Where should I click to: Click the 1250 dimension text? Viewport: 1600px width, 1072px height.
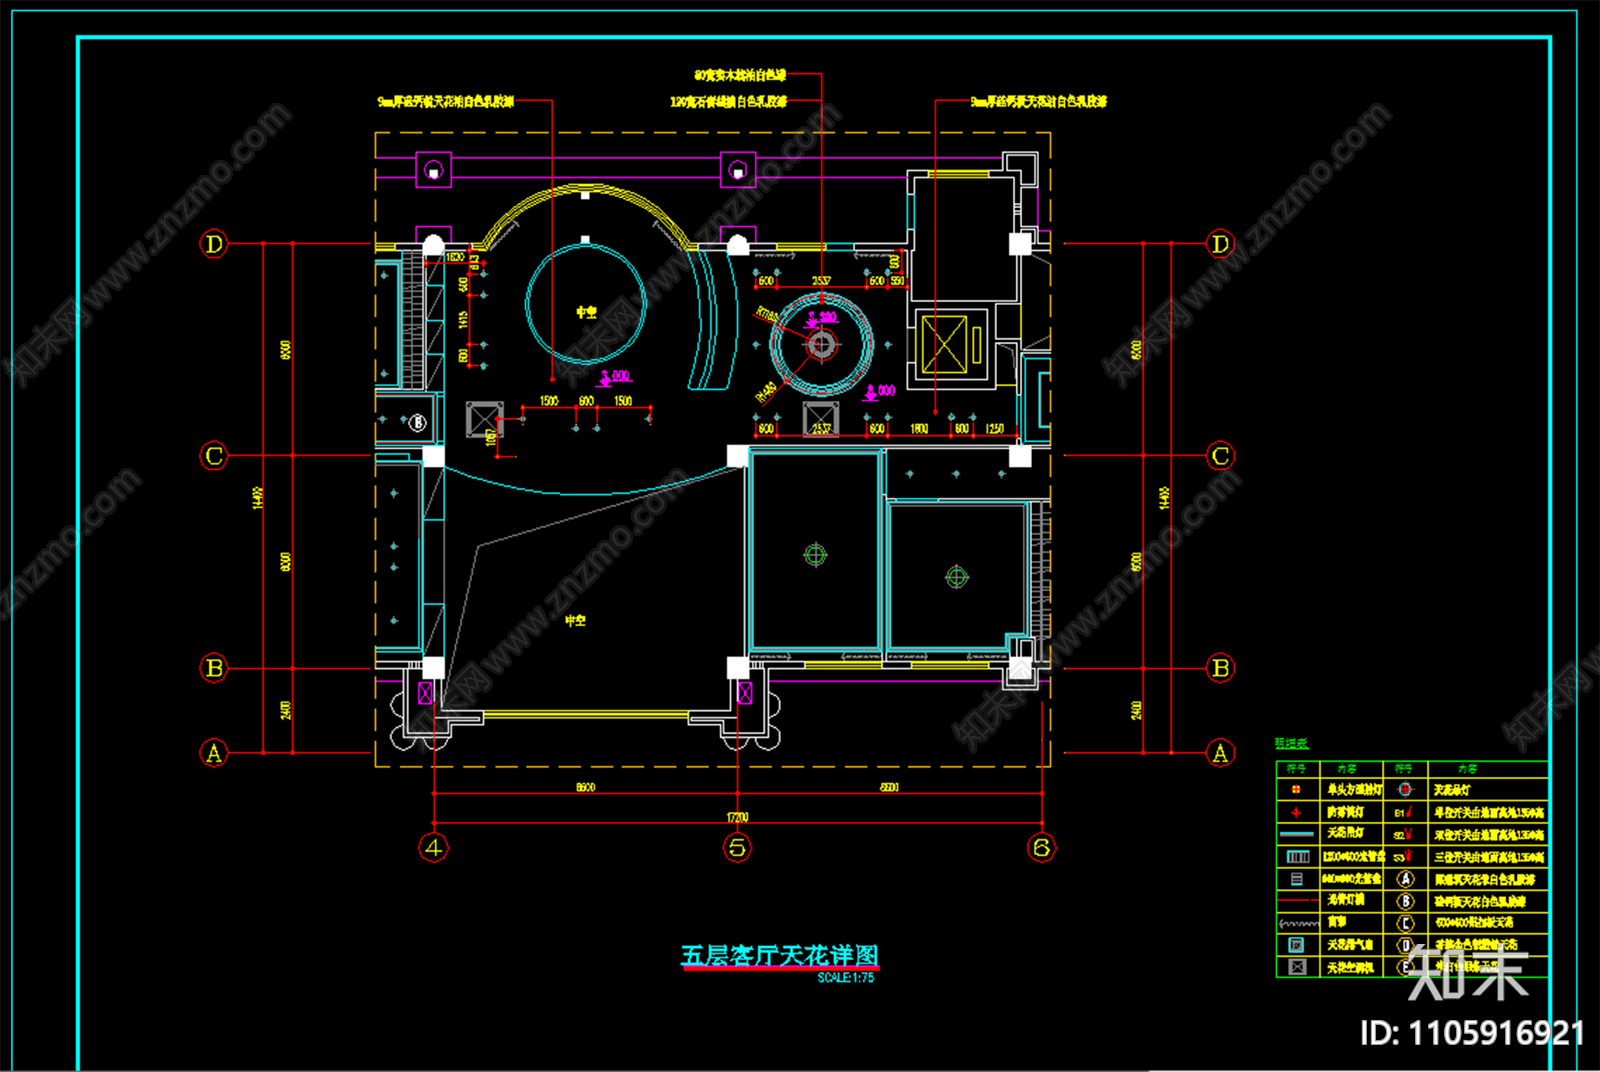[994, 428]
